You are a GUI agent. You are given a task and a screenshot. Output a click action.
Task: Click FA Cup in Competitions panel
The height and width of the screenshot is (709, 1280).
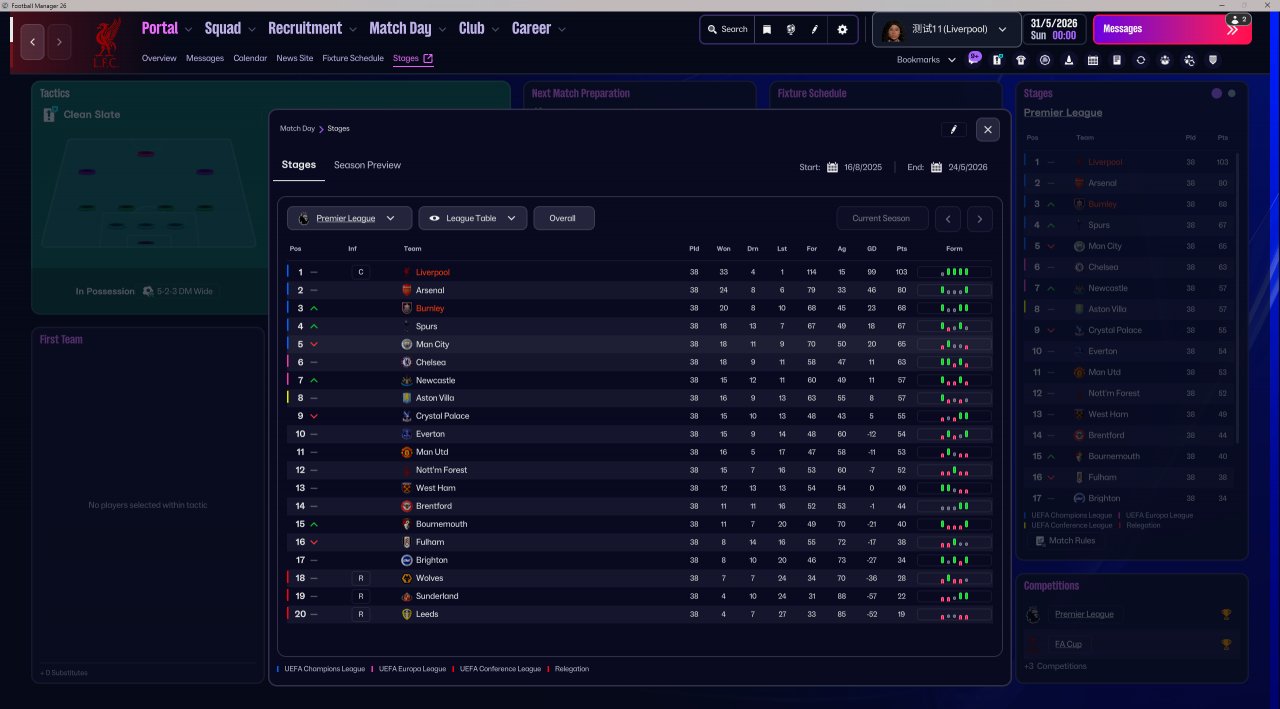1068,644
